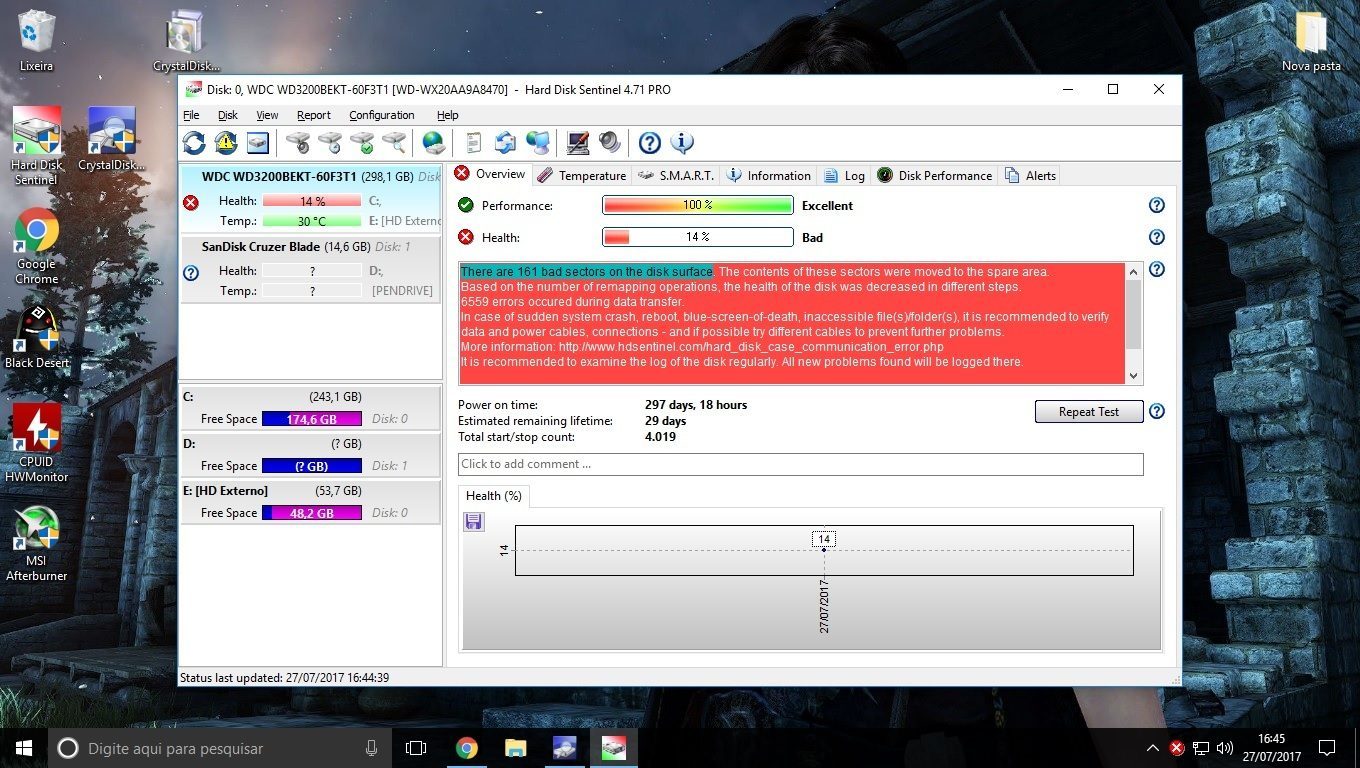The image size is (1360, 768).
Task: Click the help icon next to red warning text
Action: [1157, 269]
